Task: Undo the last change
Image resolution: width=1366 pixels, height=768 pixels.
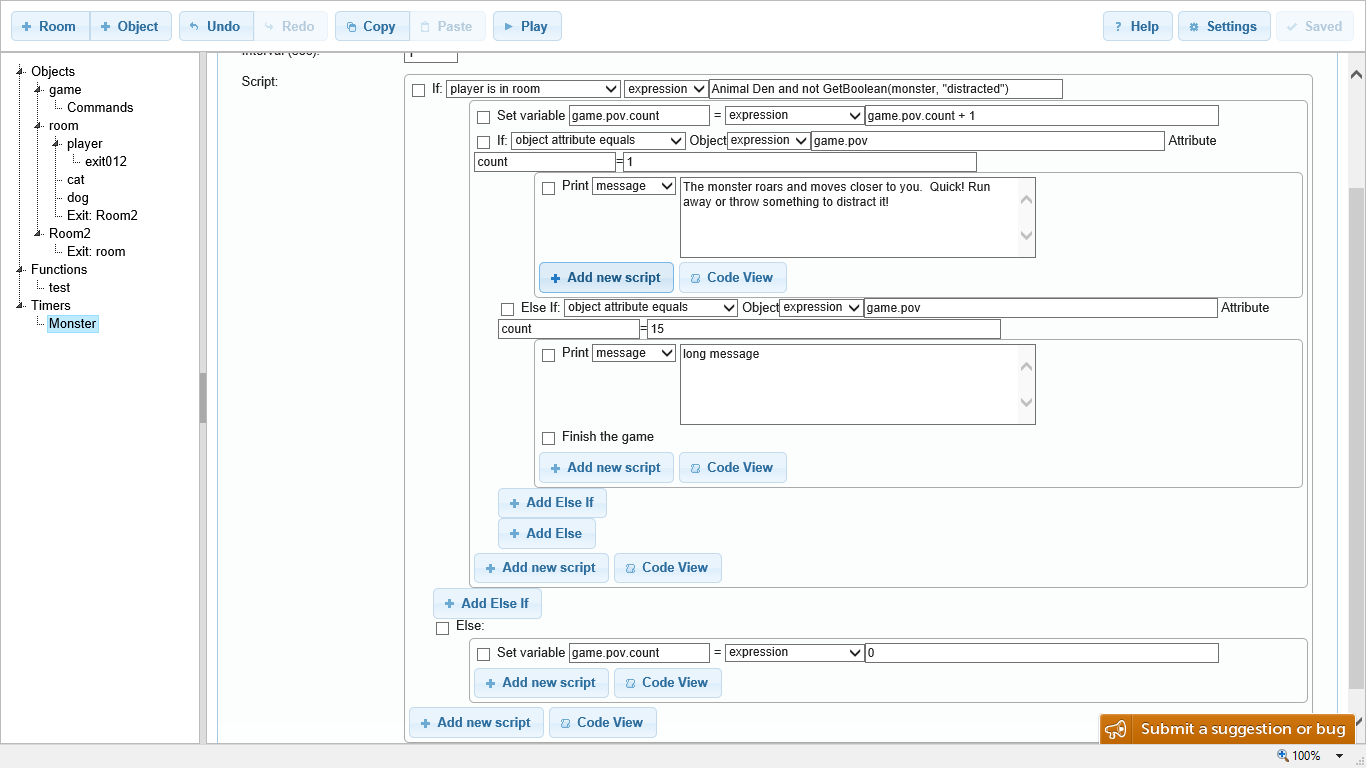Action: point(215,27)
